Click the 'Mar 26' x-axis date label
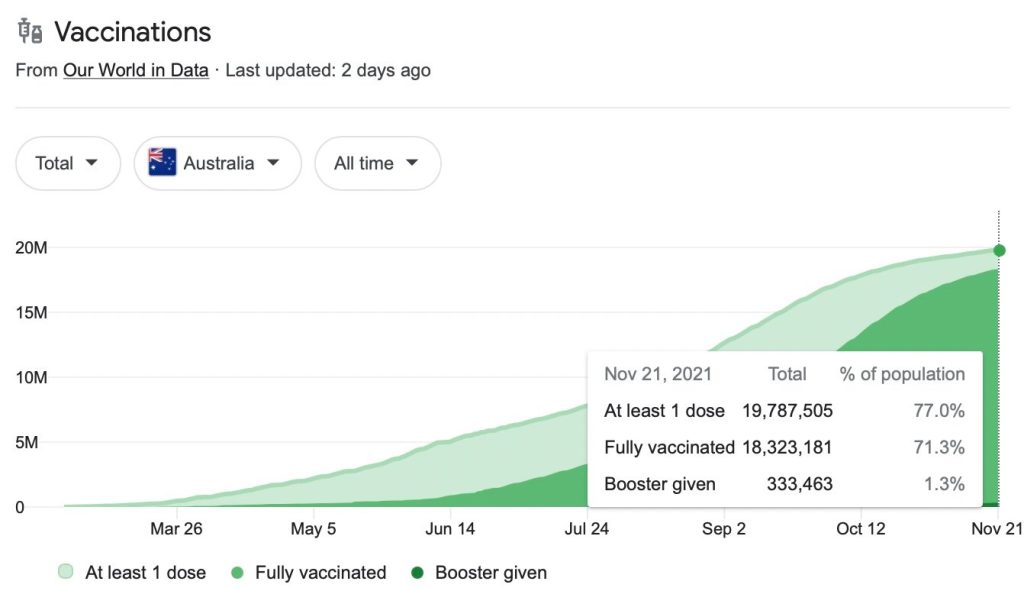 [x=176, y=529]
